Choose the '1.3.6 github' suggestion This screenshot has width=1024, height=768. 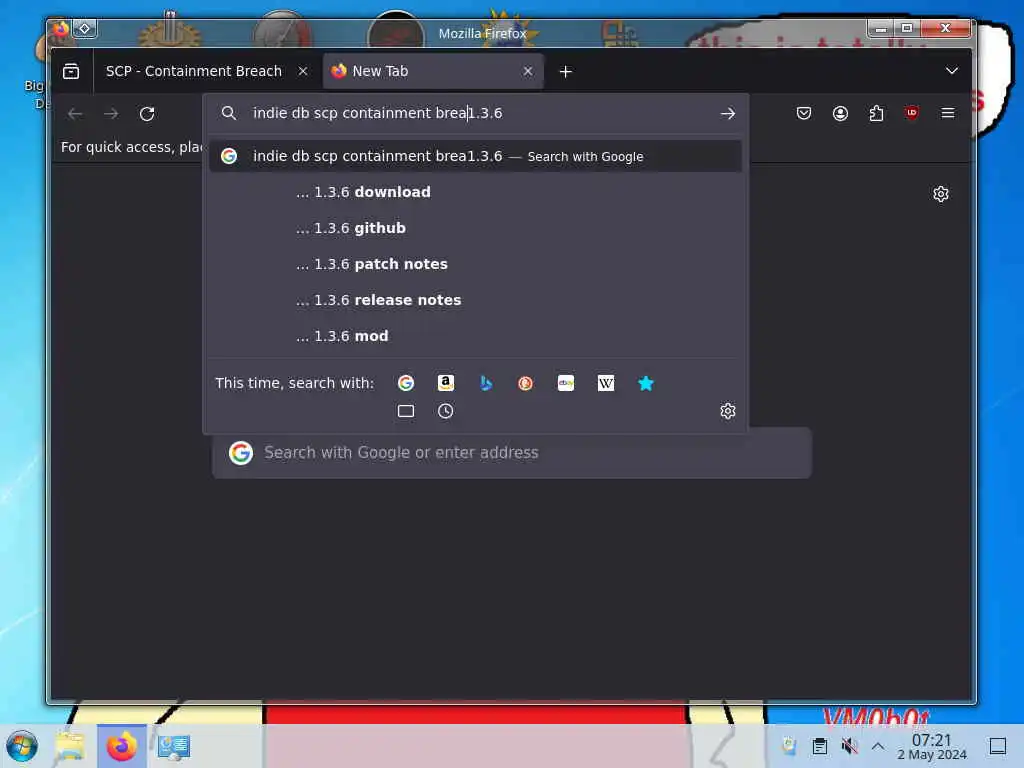475,228
